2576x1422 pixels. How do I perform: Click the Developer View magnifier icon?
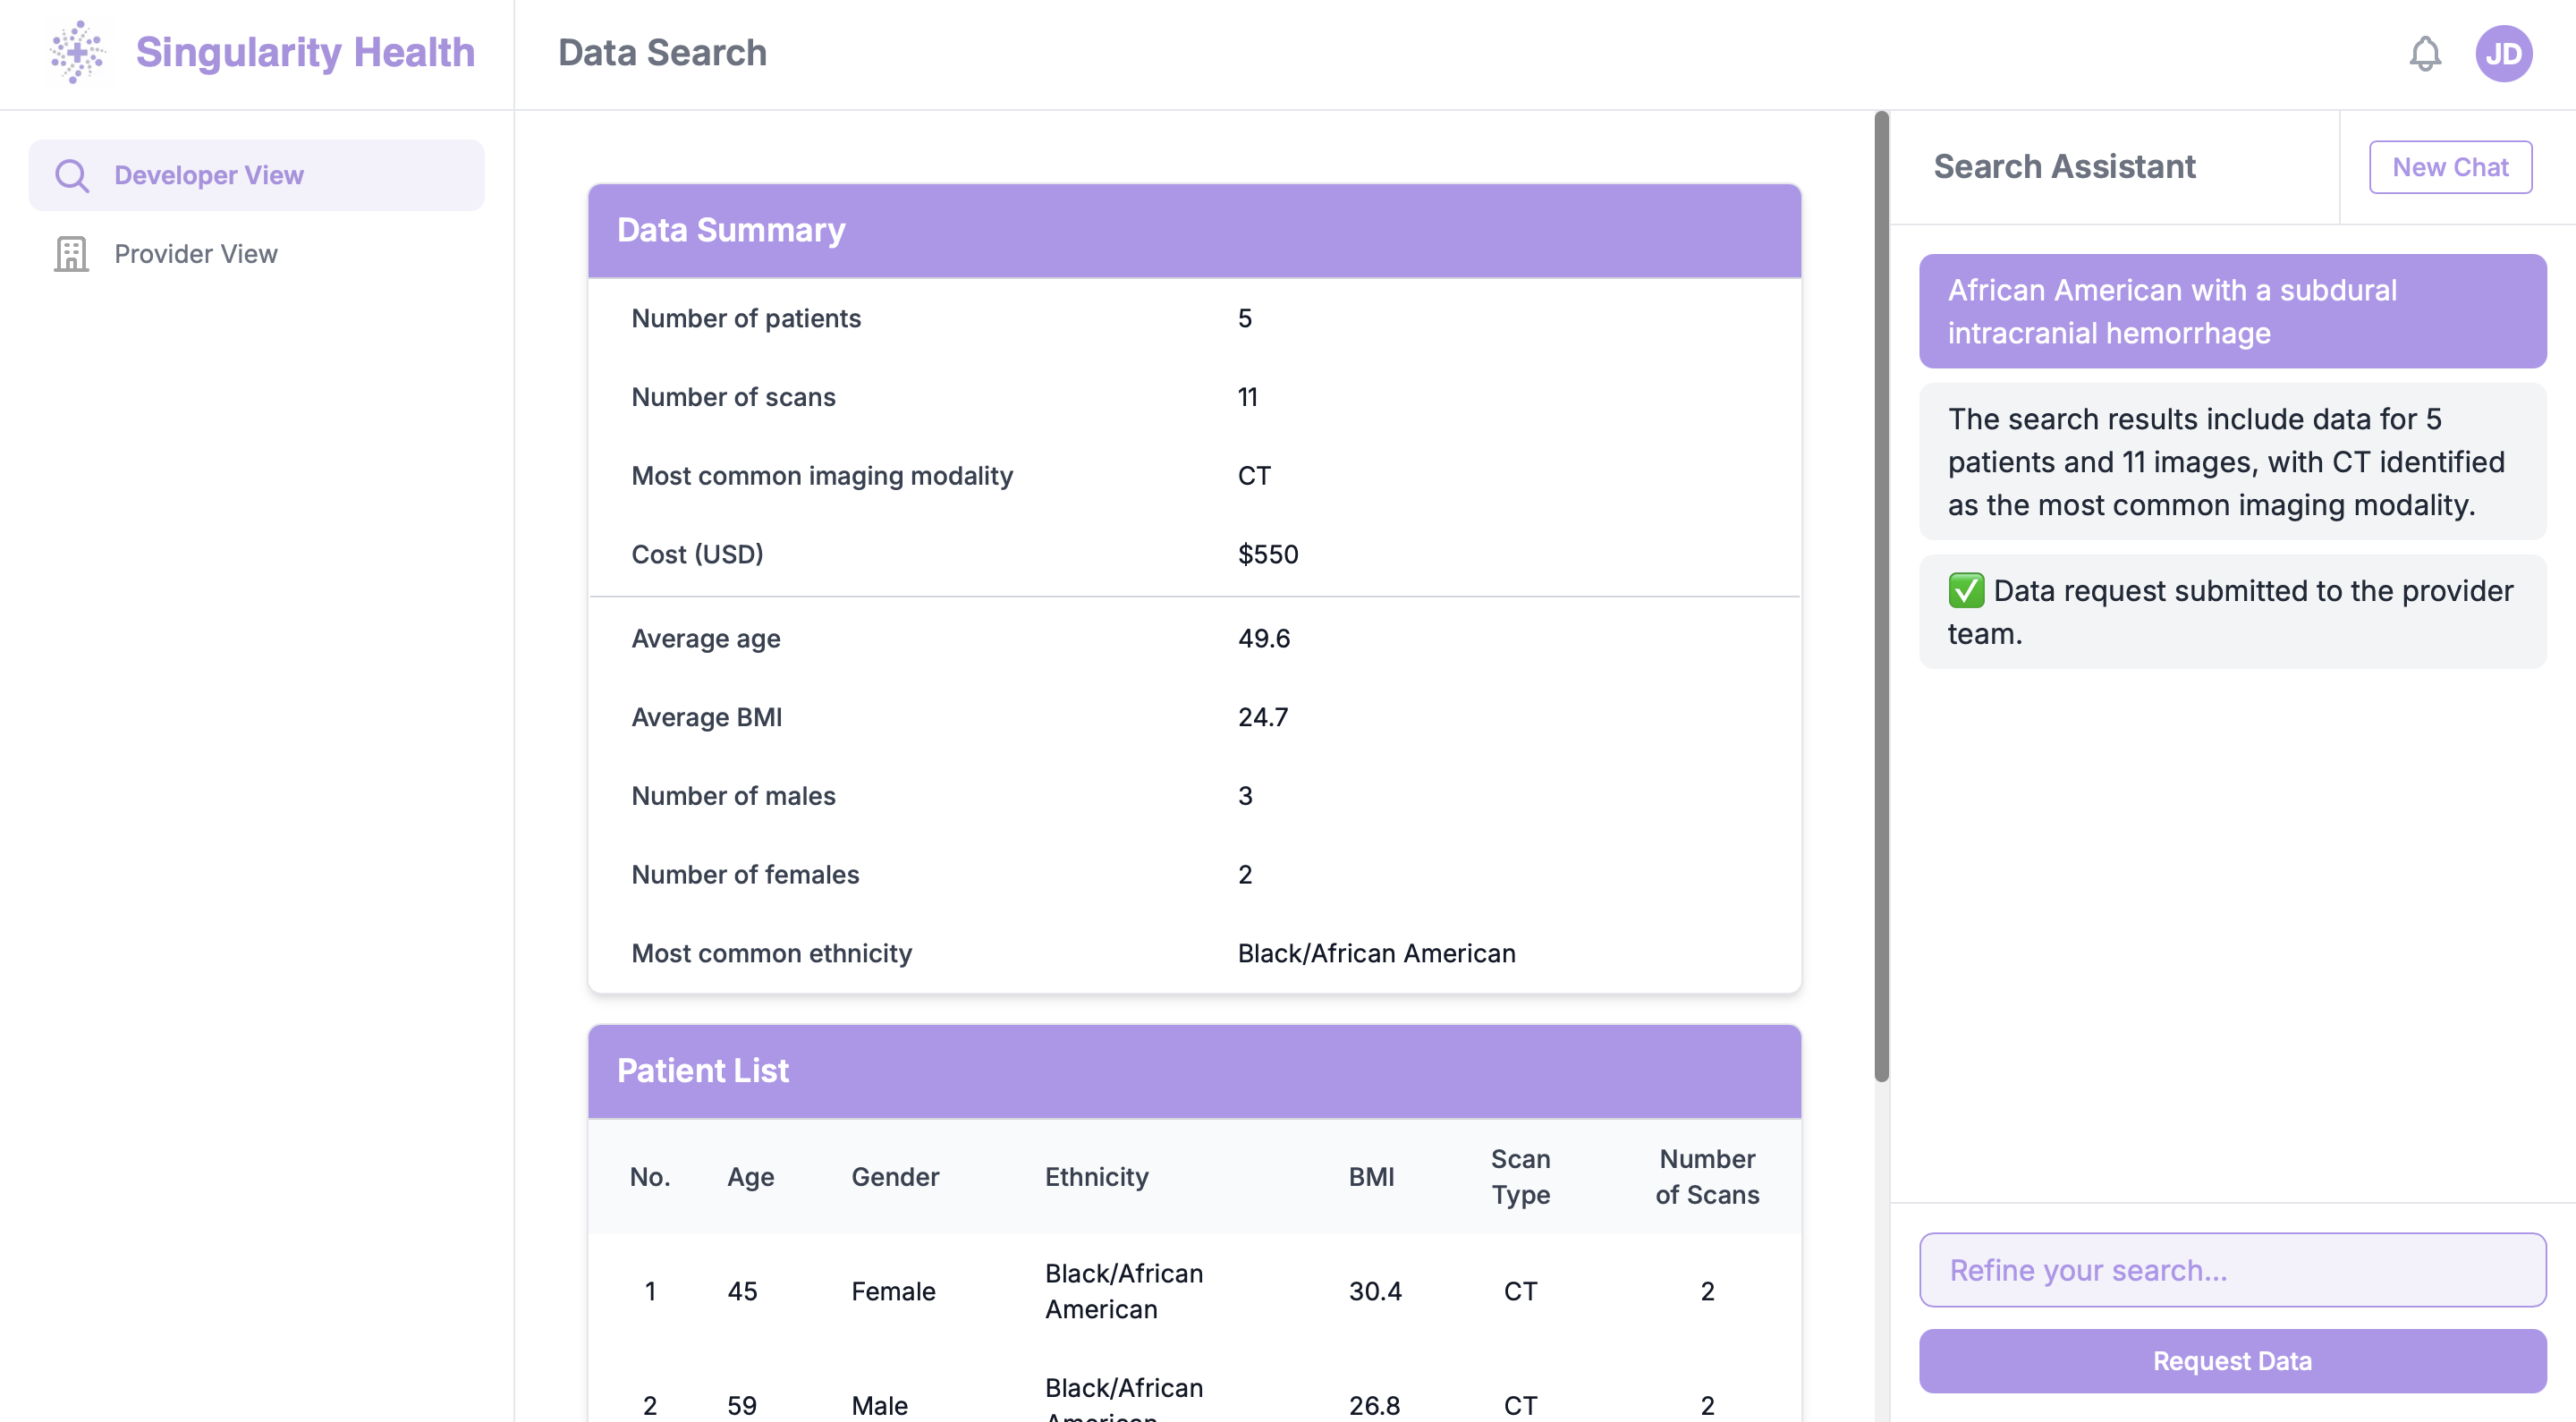pos(72,175)
